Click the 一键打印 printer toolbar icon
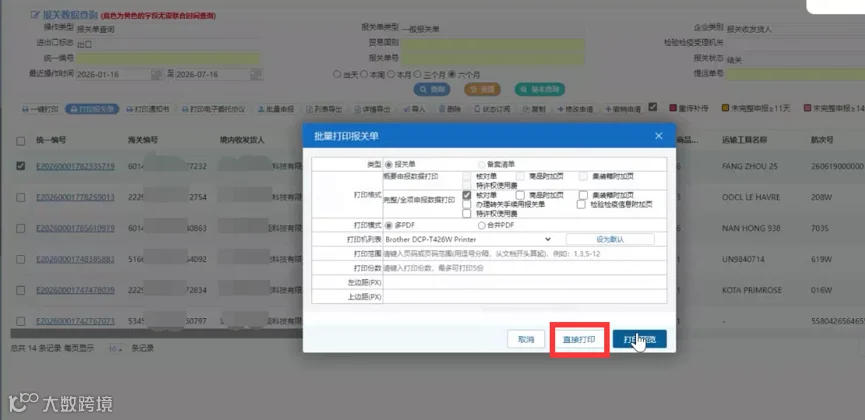 [x=25, y=109]
